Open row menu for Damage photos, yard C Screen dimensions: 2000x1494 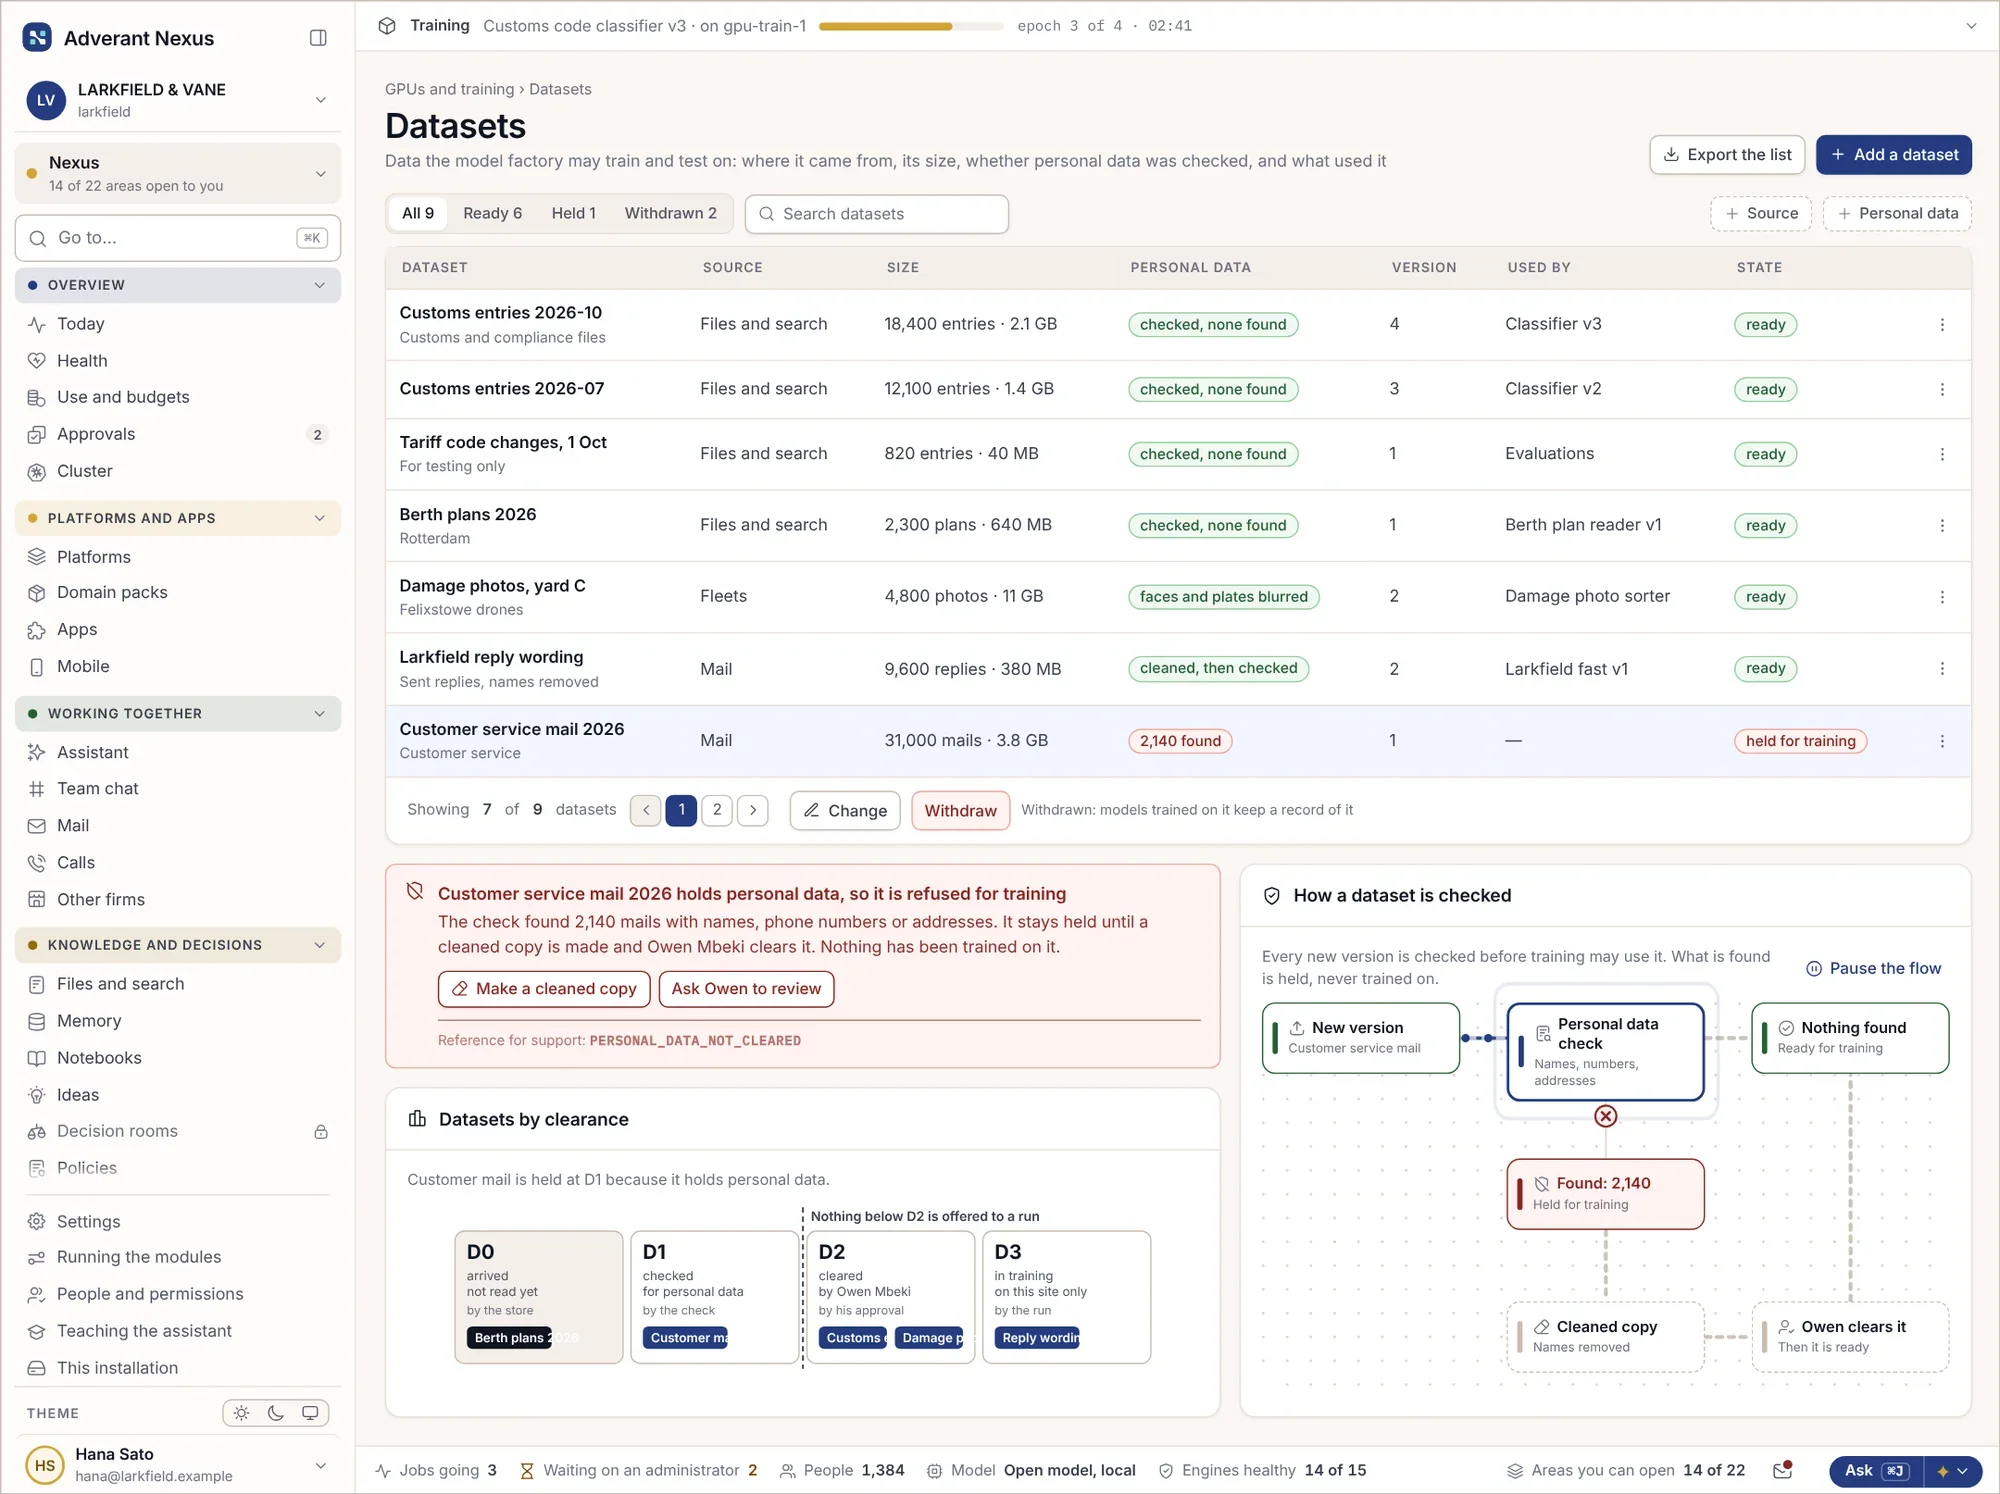(1942, 597)
